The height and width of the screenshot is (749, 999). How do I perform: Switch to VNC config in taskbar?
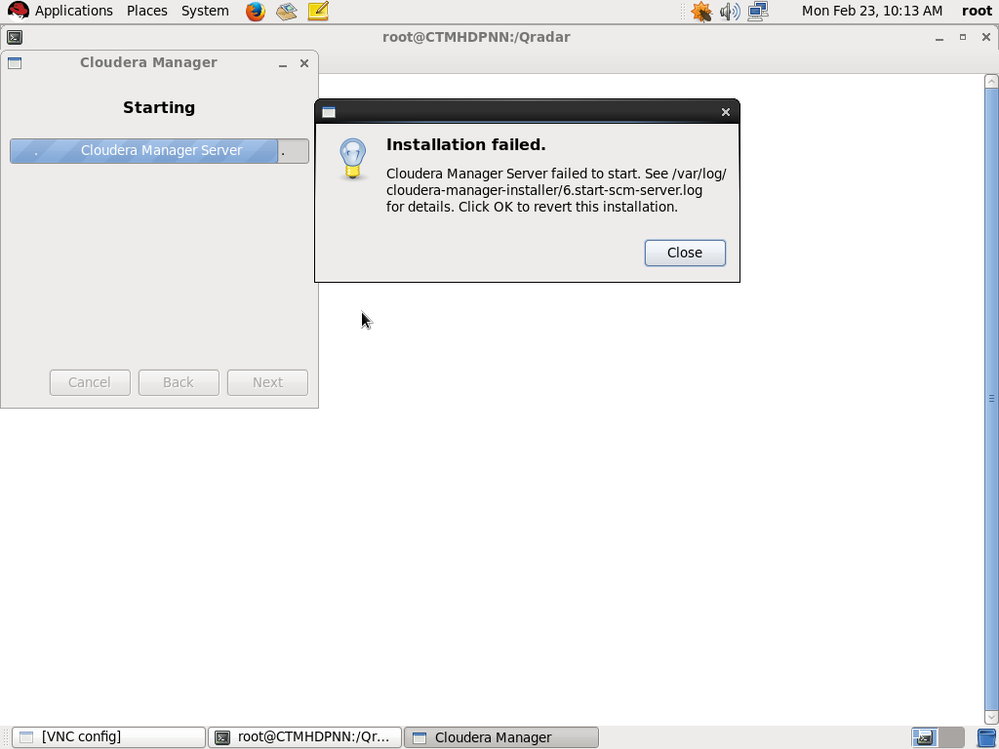point(109,737)
